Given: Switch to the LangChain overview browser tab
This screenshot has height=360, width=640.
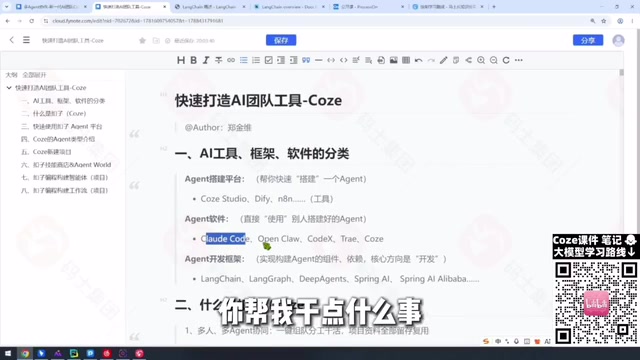Looking at the screenshot, I should [x=289, y=7].
